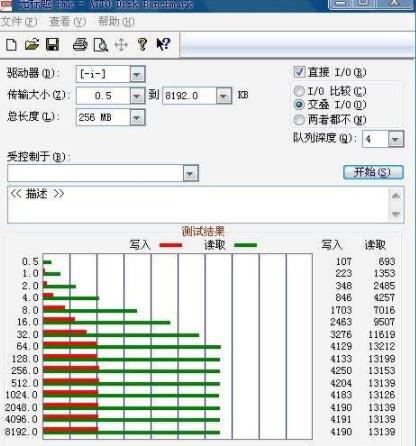Click the read value 11619
This screenshot has height=446, width=416.
click(x=381, y=334)
